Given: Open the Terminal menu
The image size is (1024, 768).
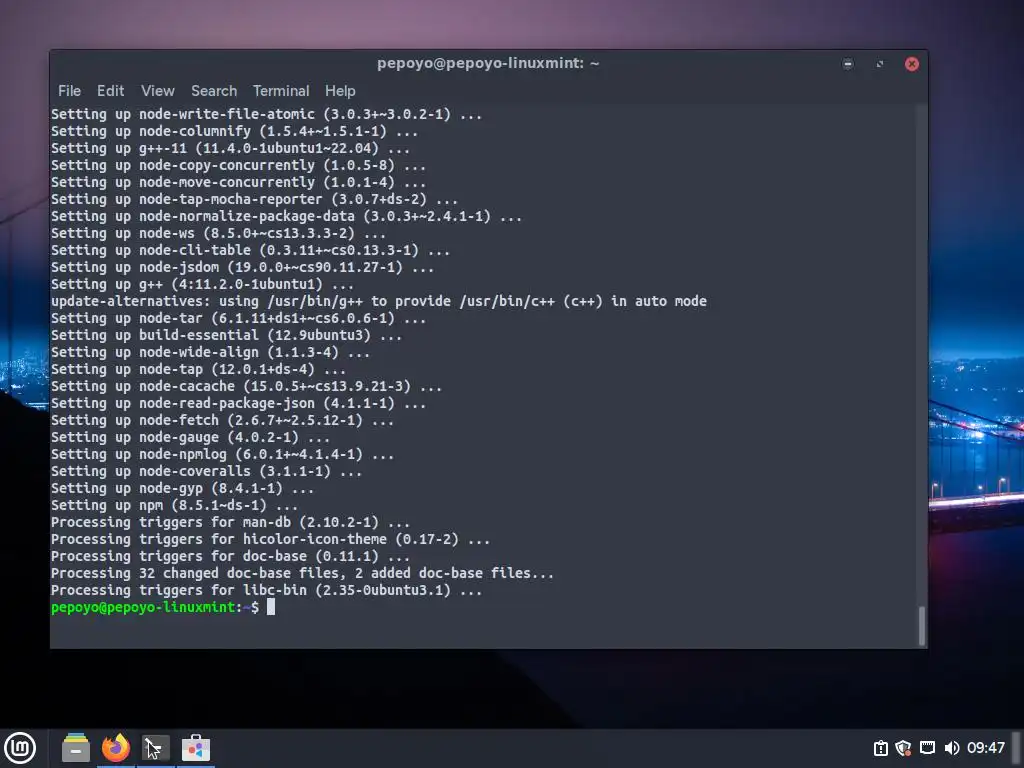Looking at the screenshot, I should point(281,91).
